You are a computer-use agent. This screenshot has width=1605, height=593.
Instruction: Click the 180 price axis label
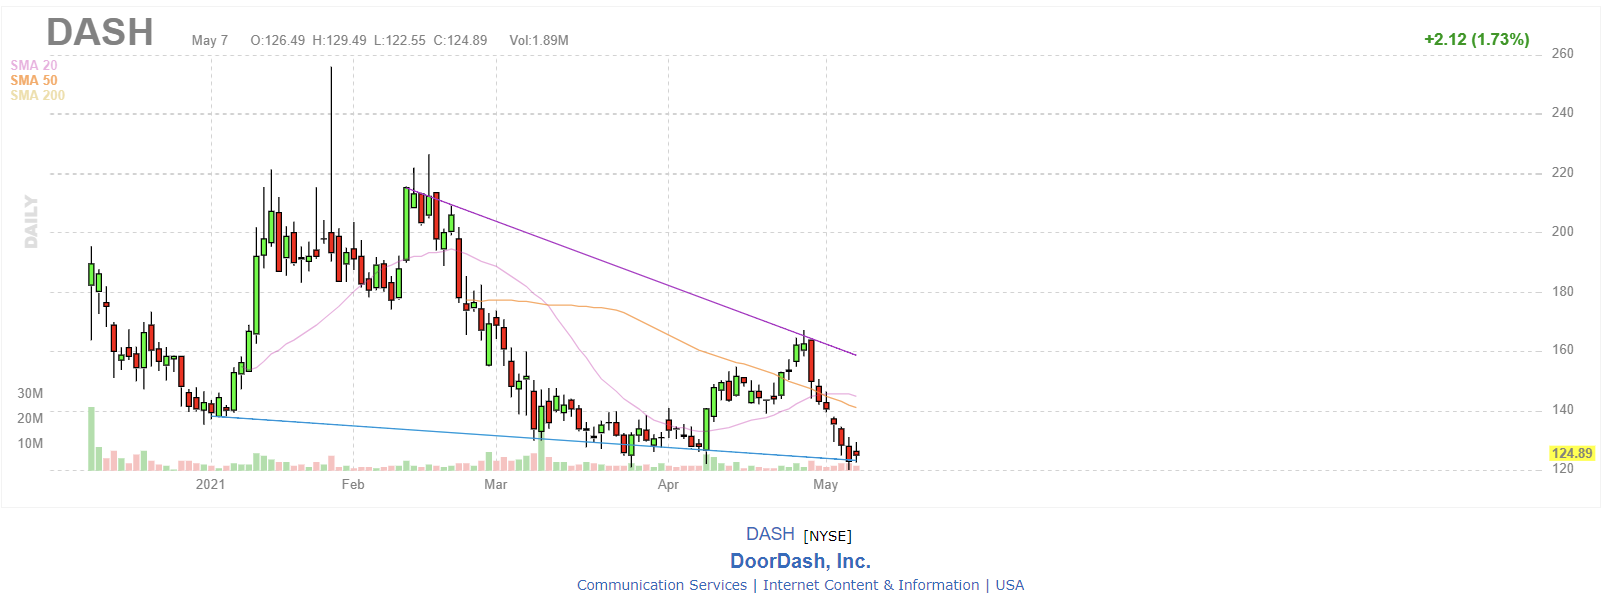pyautogui.click(x=1562, y=292)
